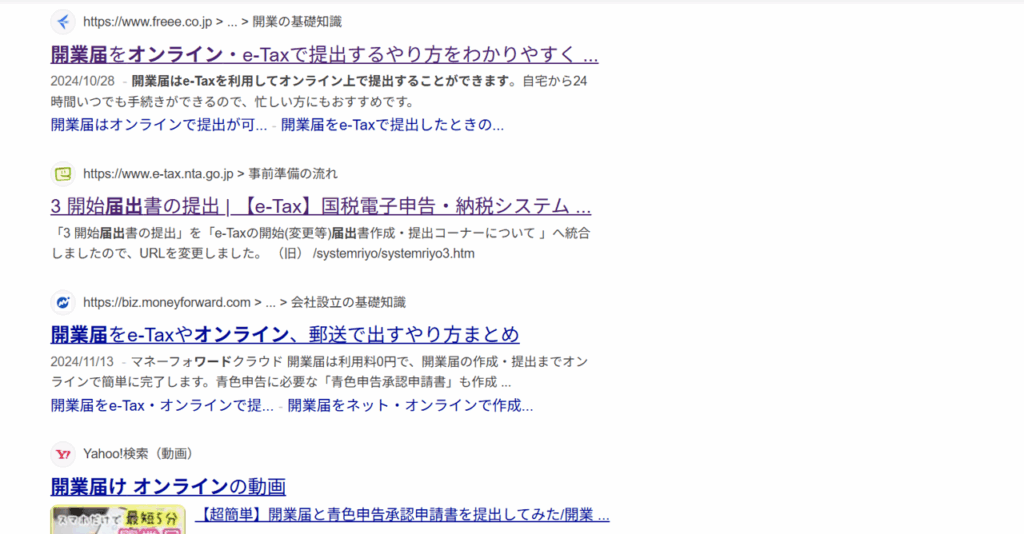Viewport: 1024px width, 534px height.
Task: Click sublink 開業届はオンラインで提出が可...
Action: [159, 125]
